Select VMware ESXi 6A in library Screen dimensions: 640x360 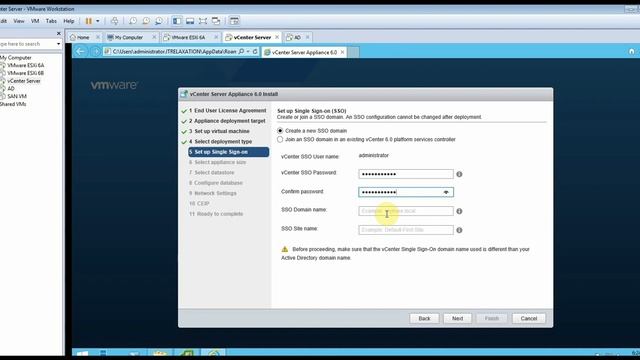(26, 65)
